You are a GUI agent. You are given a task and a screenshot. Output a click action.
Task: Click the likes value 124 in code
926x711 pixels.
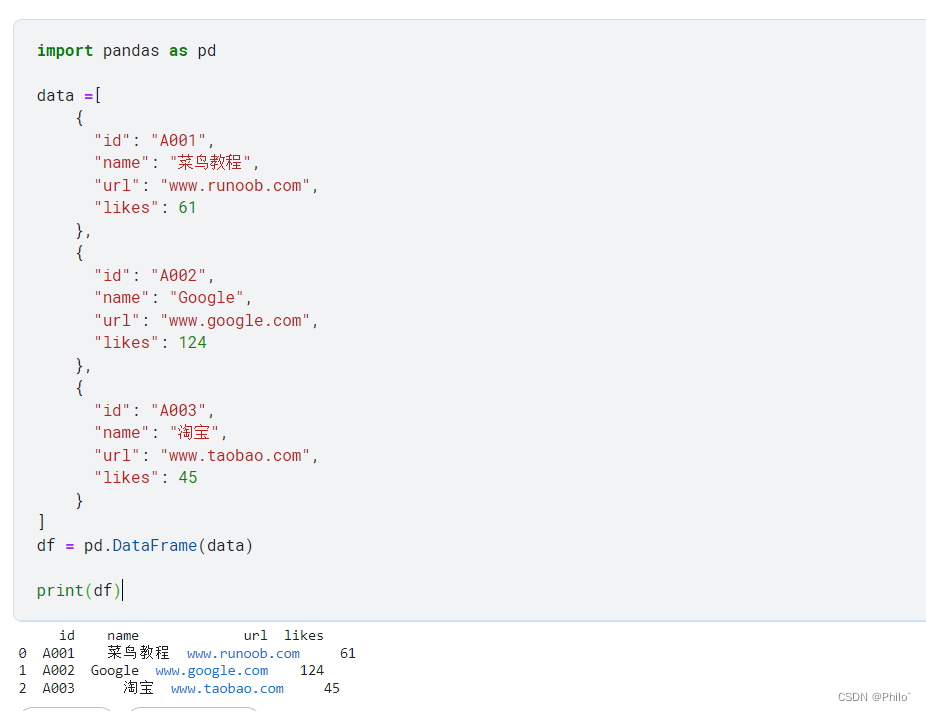[193, 343]
